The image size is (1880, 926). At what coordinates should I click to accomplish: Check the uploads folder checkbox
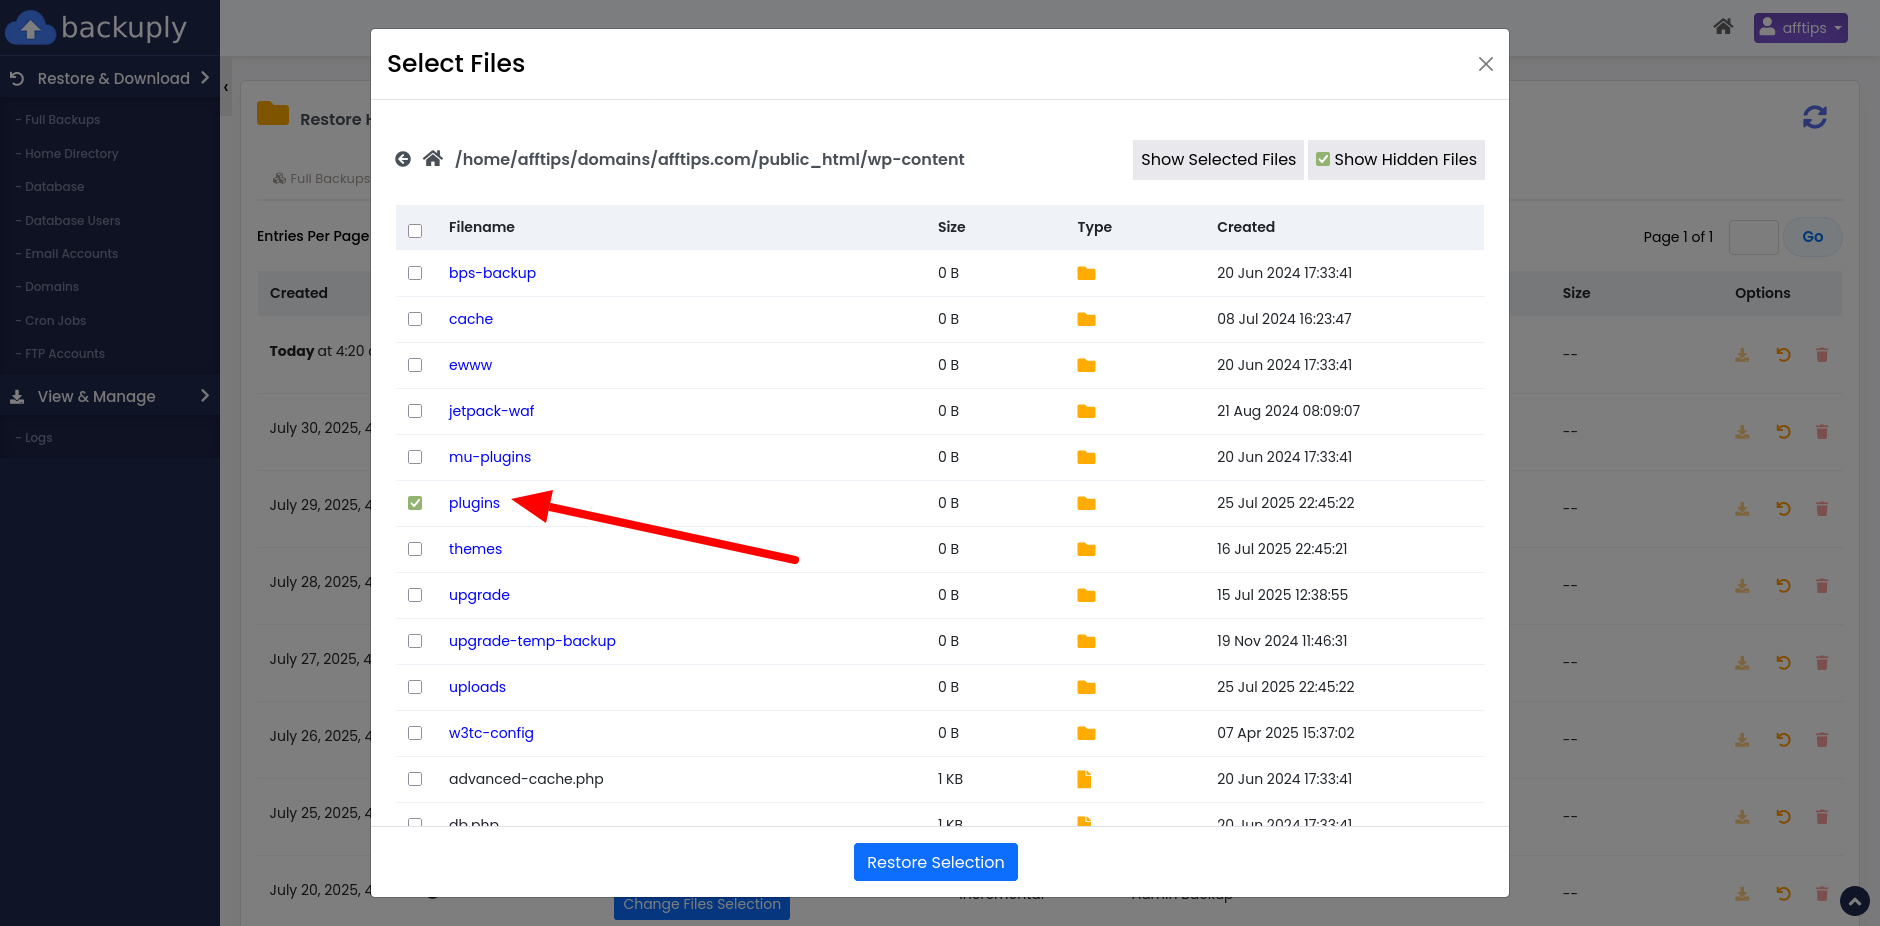tap(415, 687)
